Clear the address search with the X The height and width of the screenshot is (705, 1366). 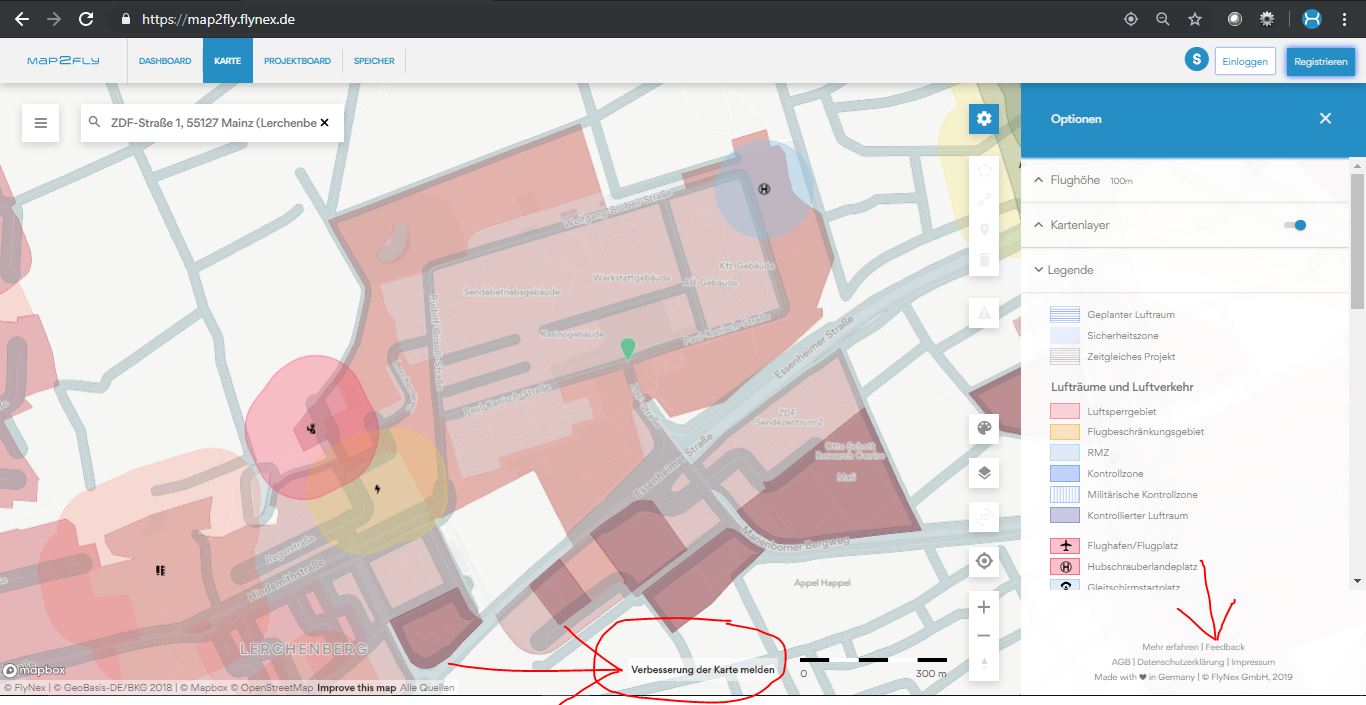(325, 122)
